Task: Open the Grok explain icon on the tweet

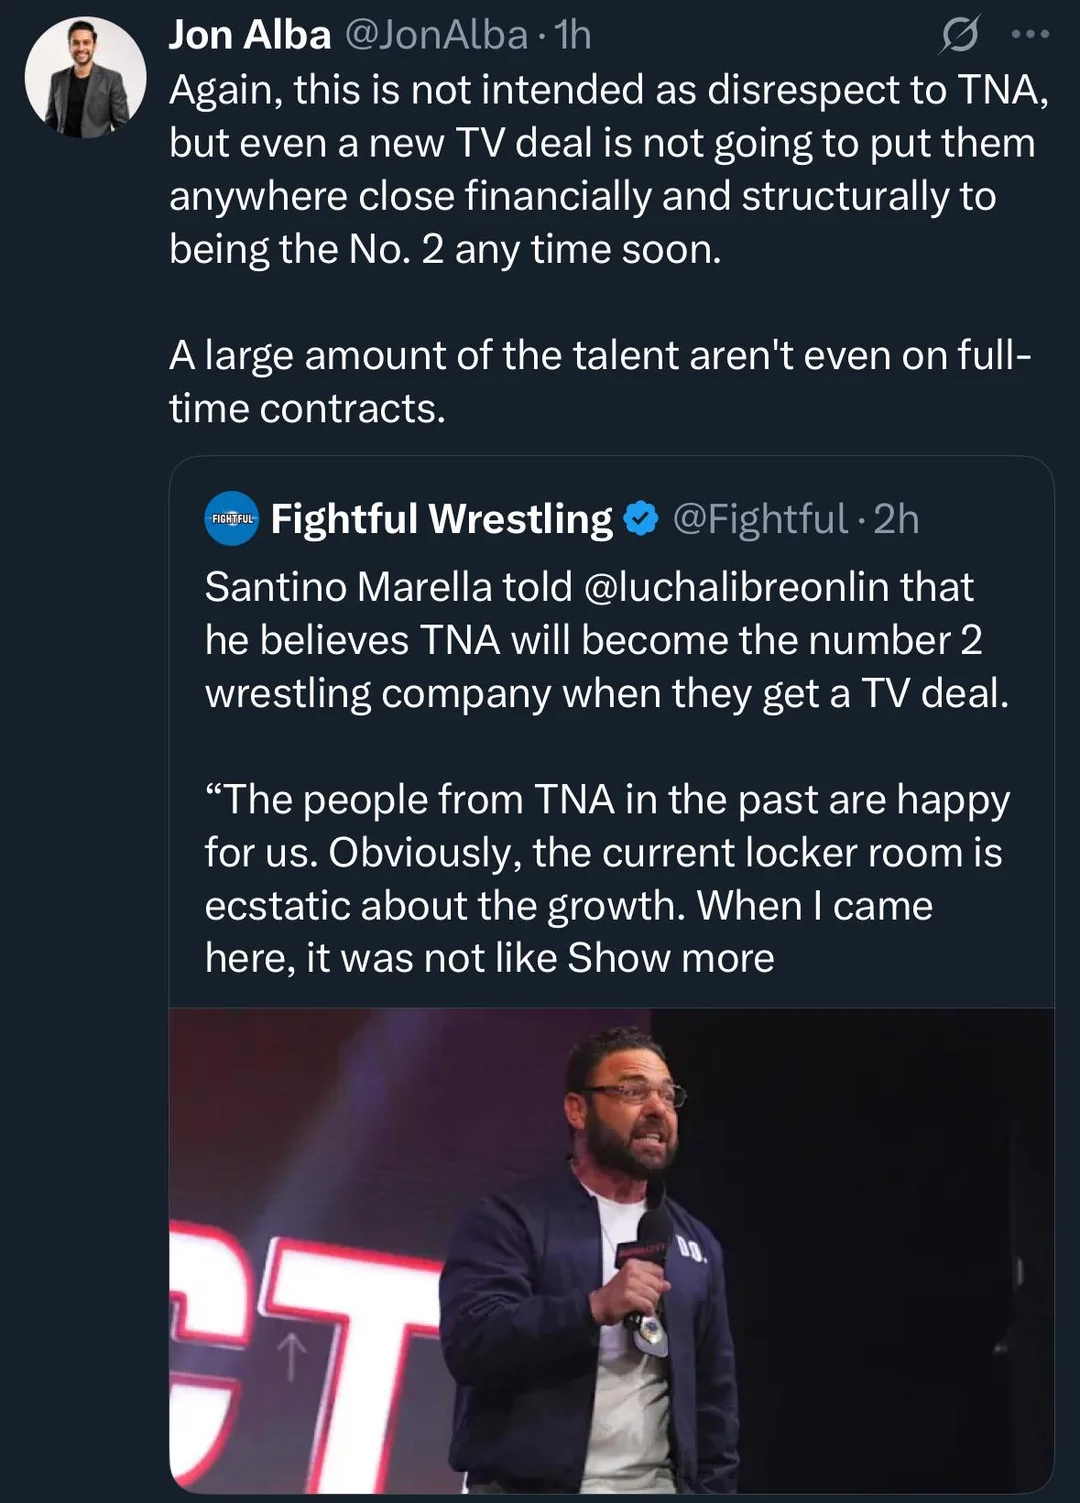Action: pyautogui.click(x=959, y=36)
